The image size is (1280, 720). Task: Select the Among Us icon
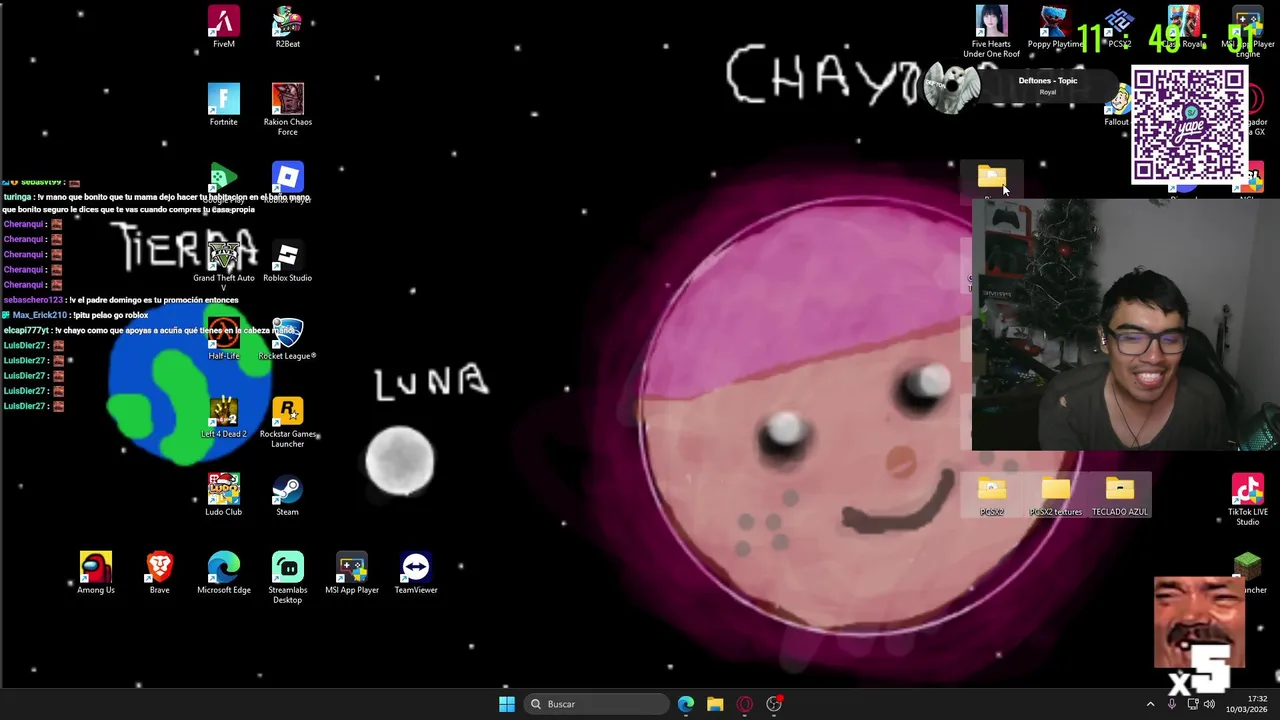(96, 573)
